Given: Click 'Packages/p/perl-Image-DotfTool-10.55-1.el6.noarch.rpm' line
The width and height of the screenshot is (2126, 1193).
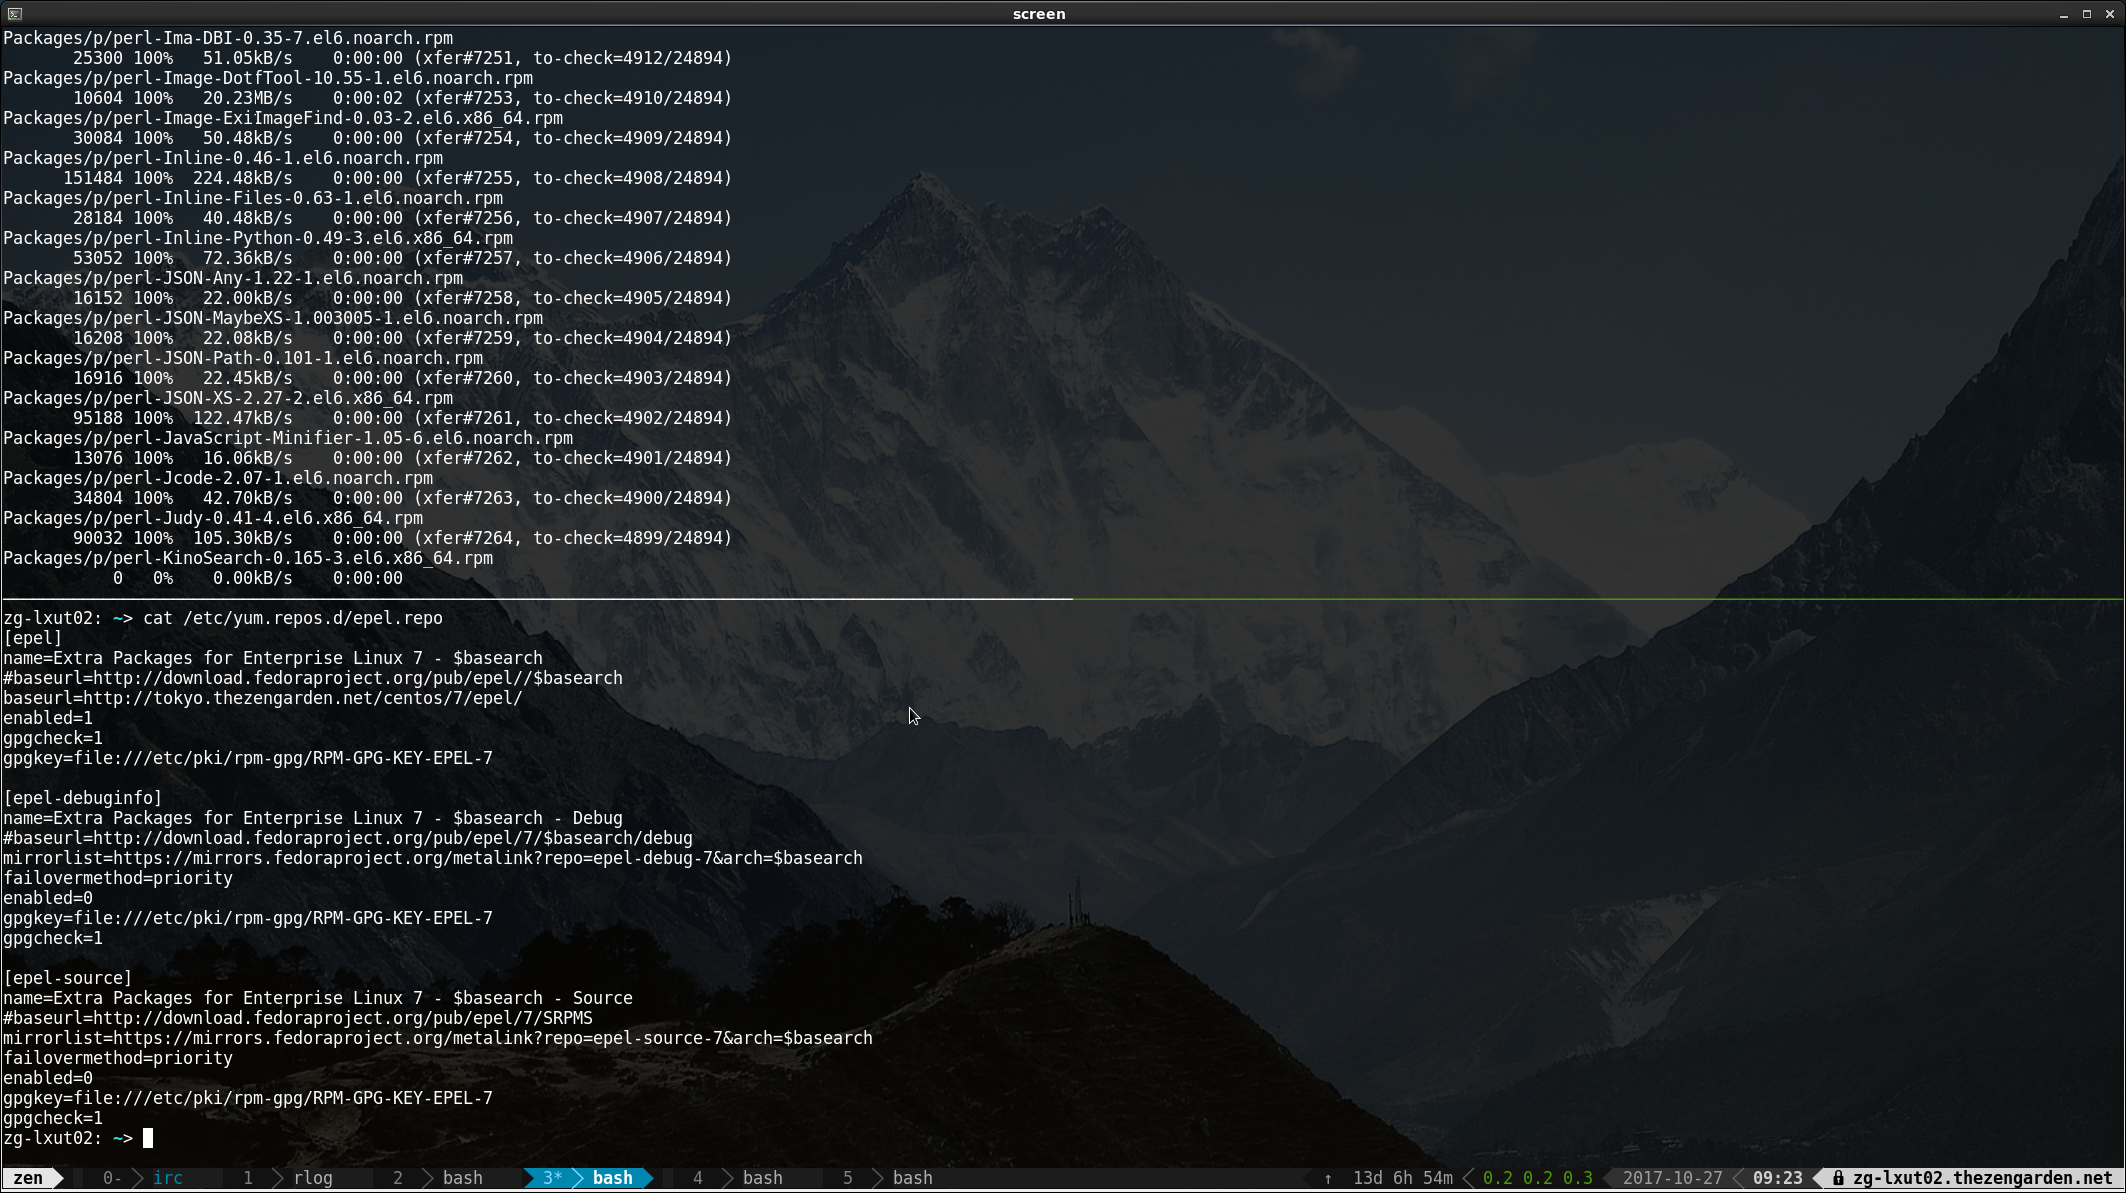Looking at the screenshot, I should (x=267, y=78).
